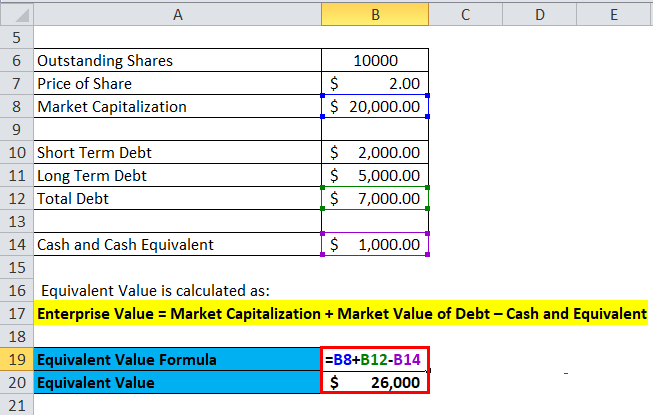
Task: Select row 20 header
Action: coord(17,382)
